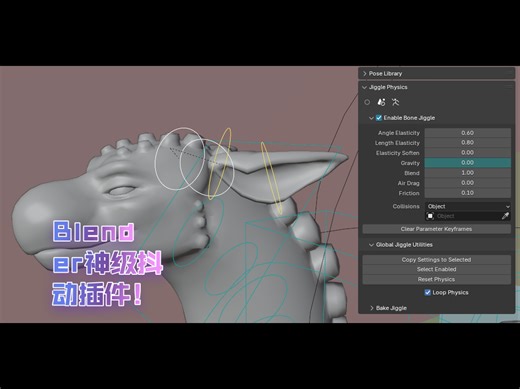Click the Blend value field
This screenshot has width=520, height=389.
click(467, 173)
